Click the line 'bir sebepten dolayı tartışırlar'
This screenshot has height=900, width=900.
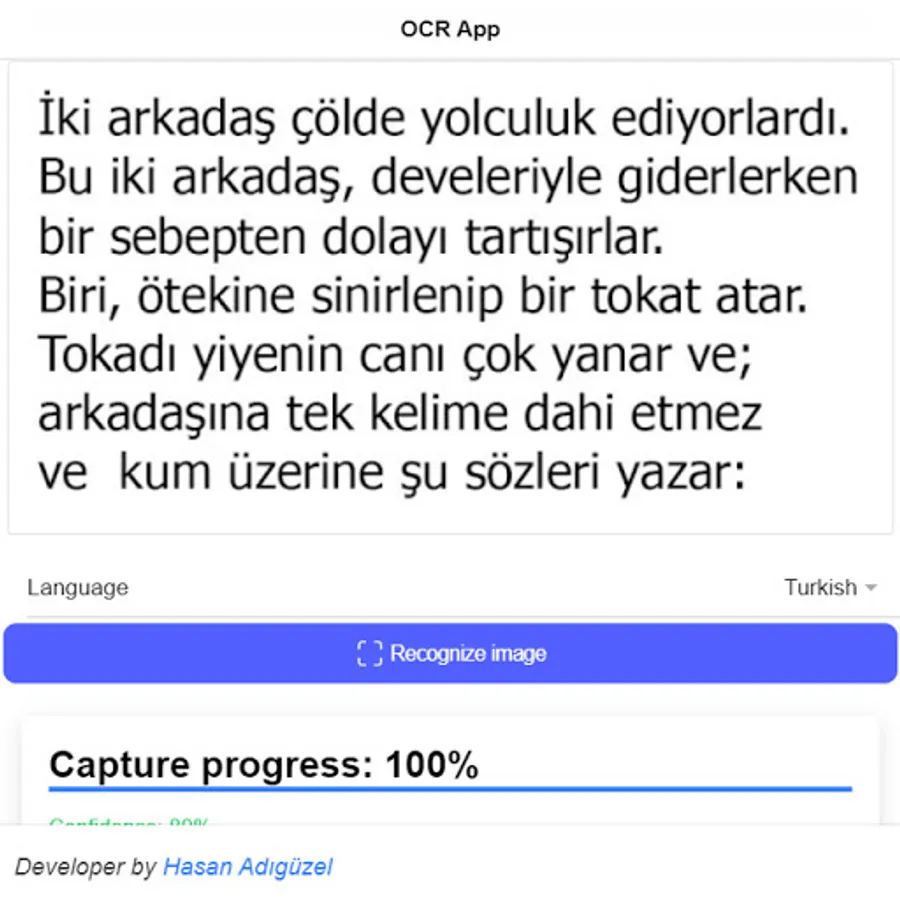click(351, 236)
